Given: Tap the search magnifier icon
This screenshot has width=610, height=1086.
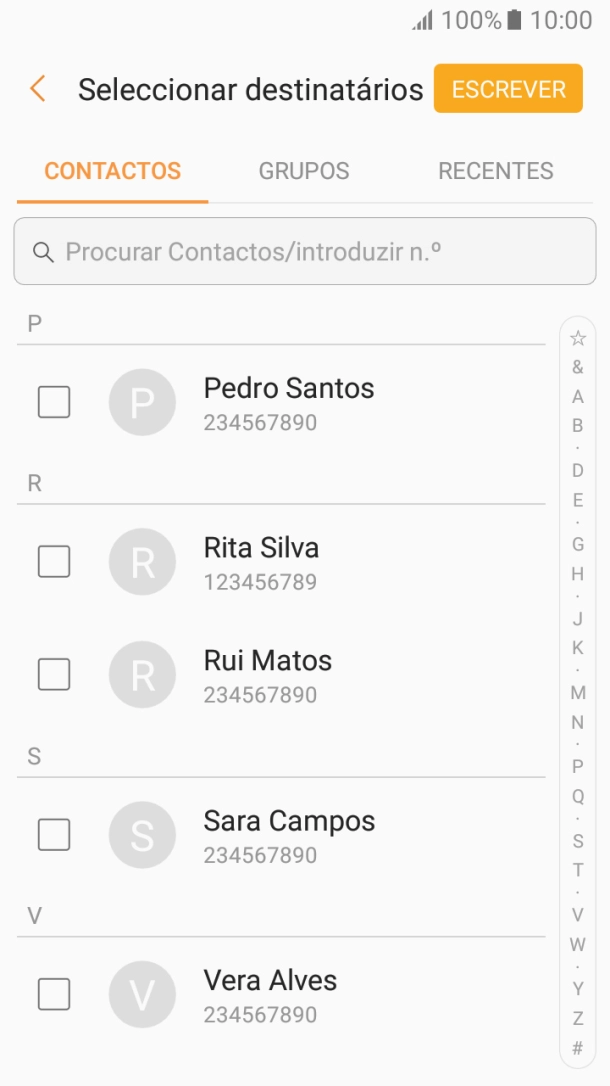Looking at the screenshot, I should click(42, 252).
